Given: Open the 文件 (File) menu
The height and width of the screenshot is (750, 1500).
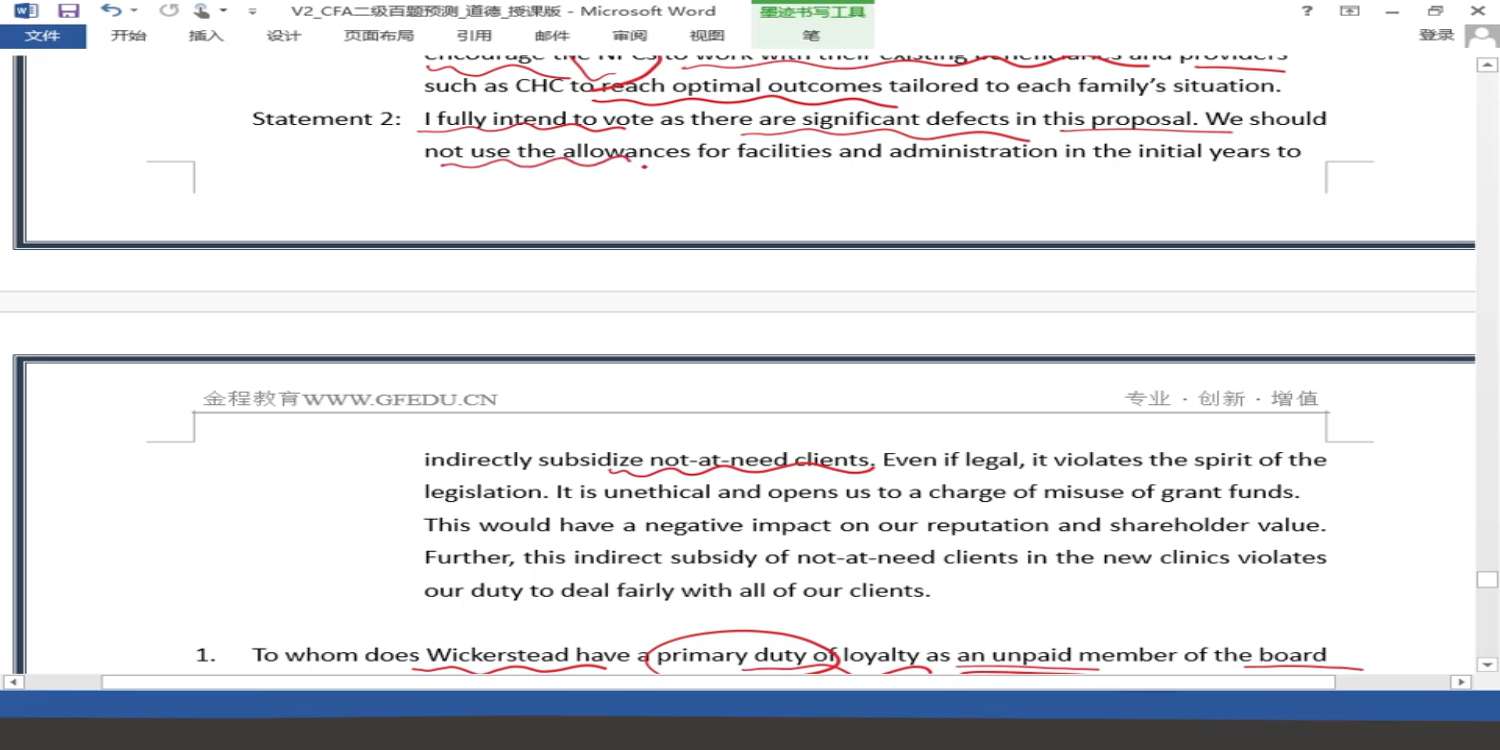Looking at the screenshot, I should coord(42,36).
